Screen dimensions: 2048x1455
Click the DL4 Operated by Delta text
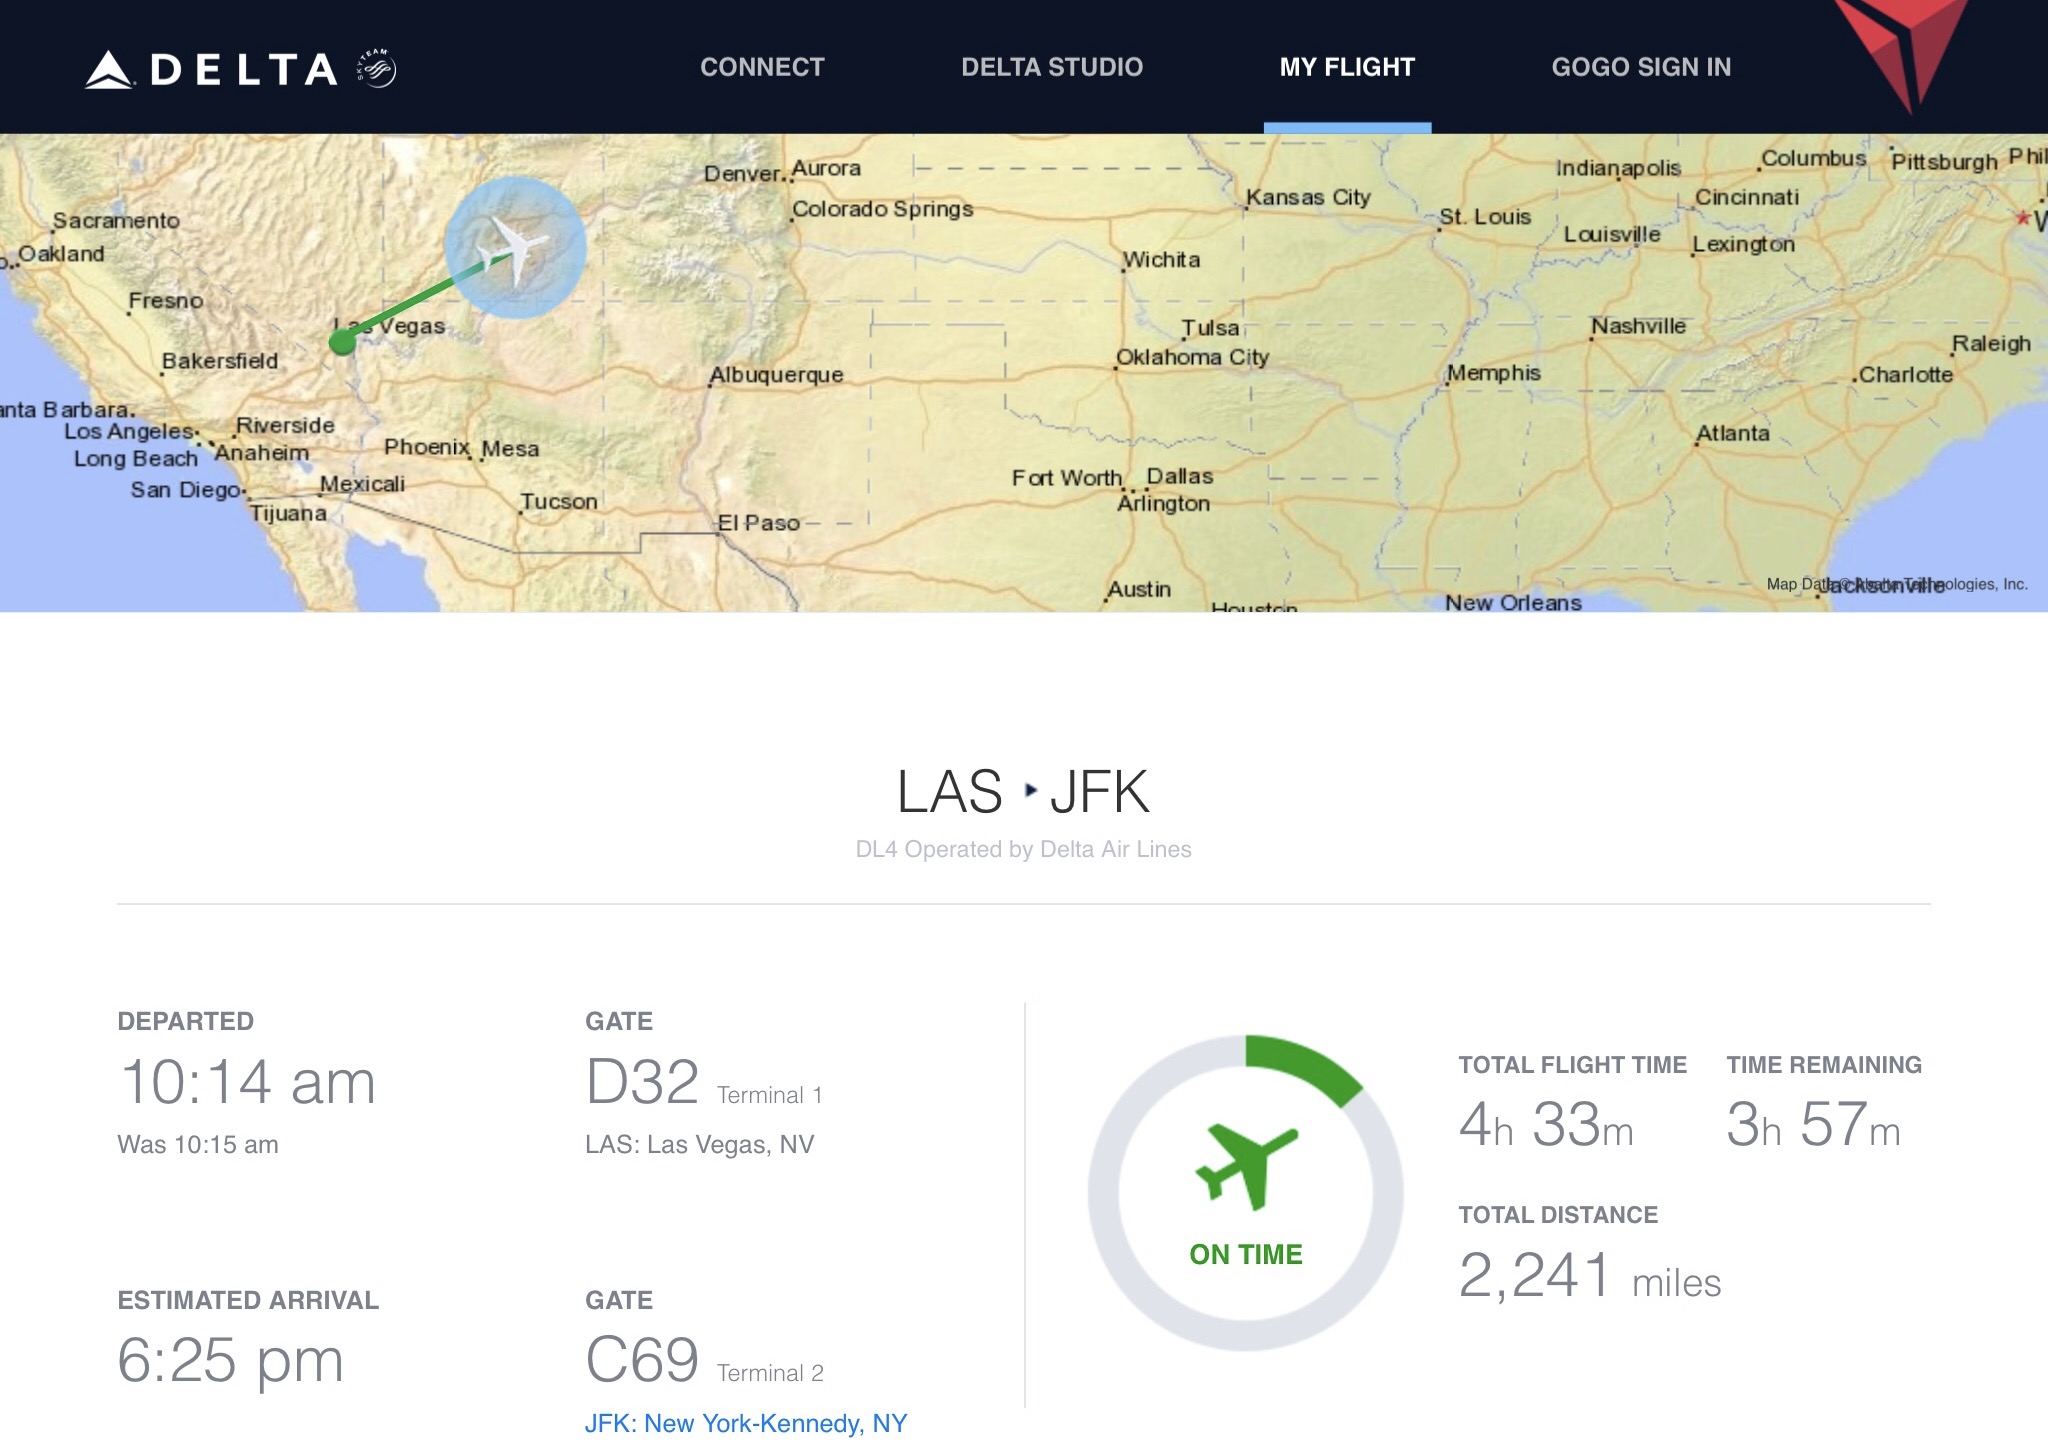[1023, 849]
